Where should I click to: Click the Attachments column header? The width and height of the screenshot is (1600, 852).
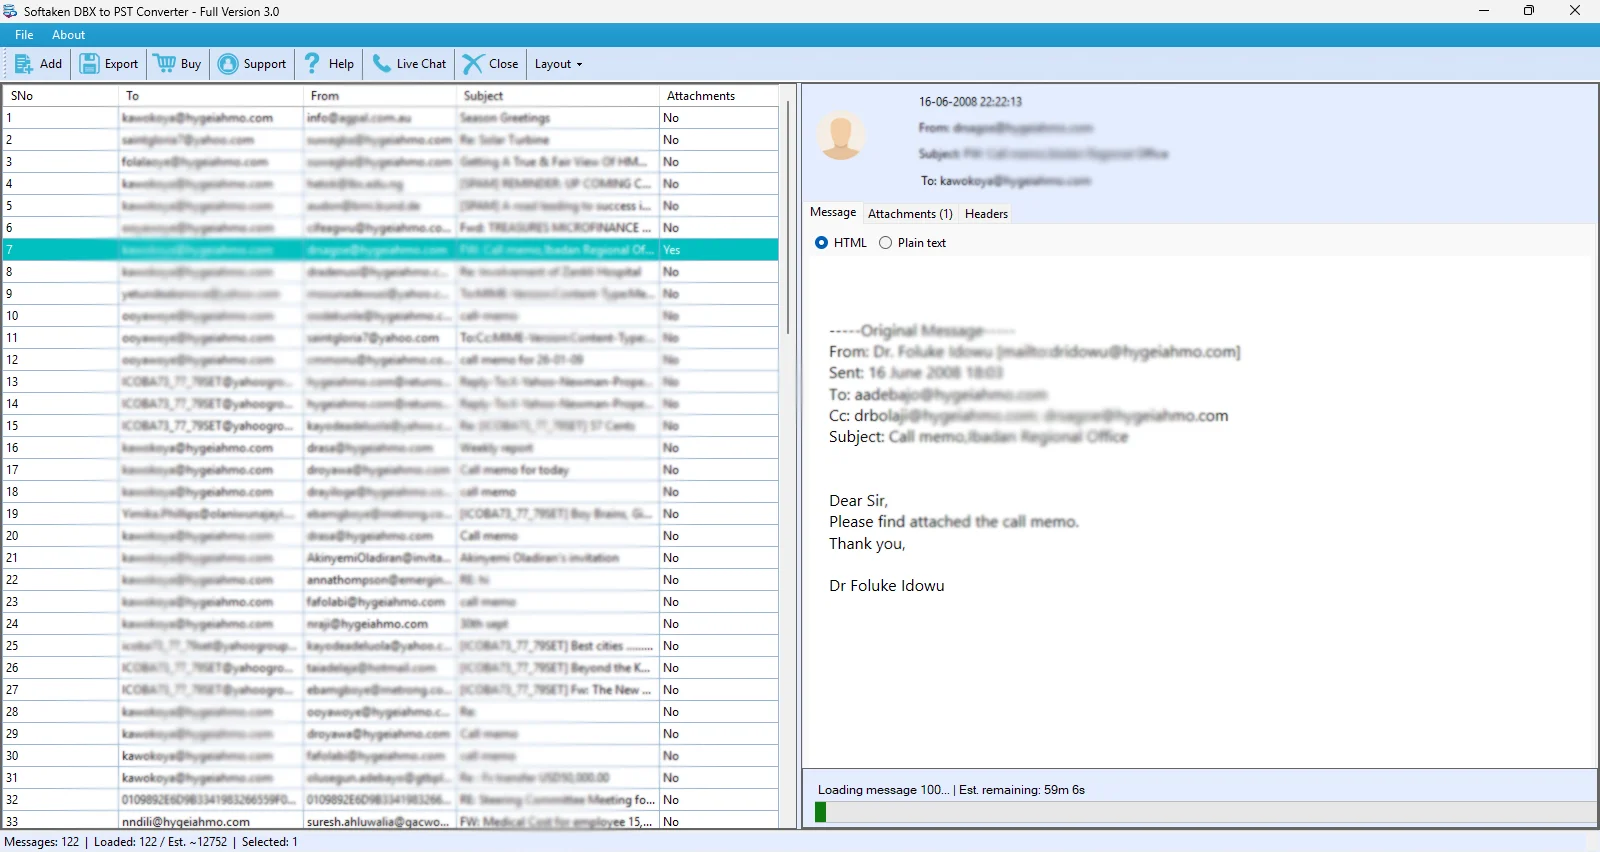(719, 96)
